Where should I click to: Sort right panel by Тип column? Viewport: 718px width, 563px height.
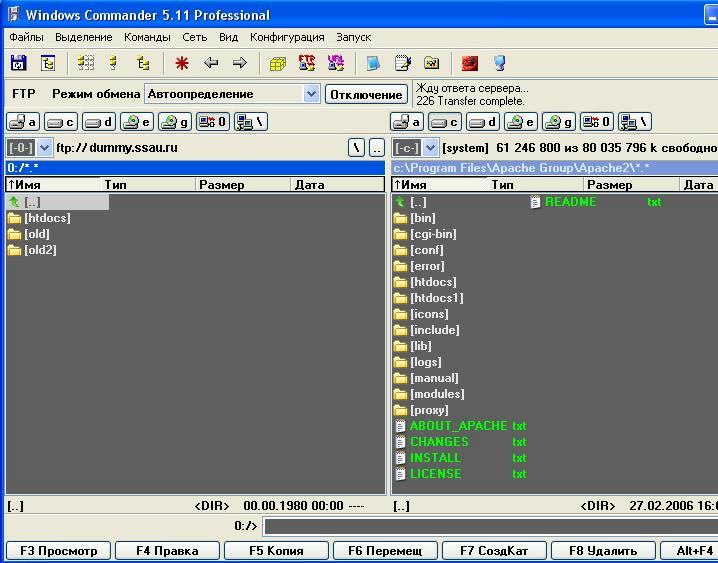(x=536, y=185)
